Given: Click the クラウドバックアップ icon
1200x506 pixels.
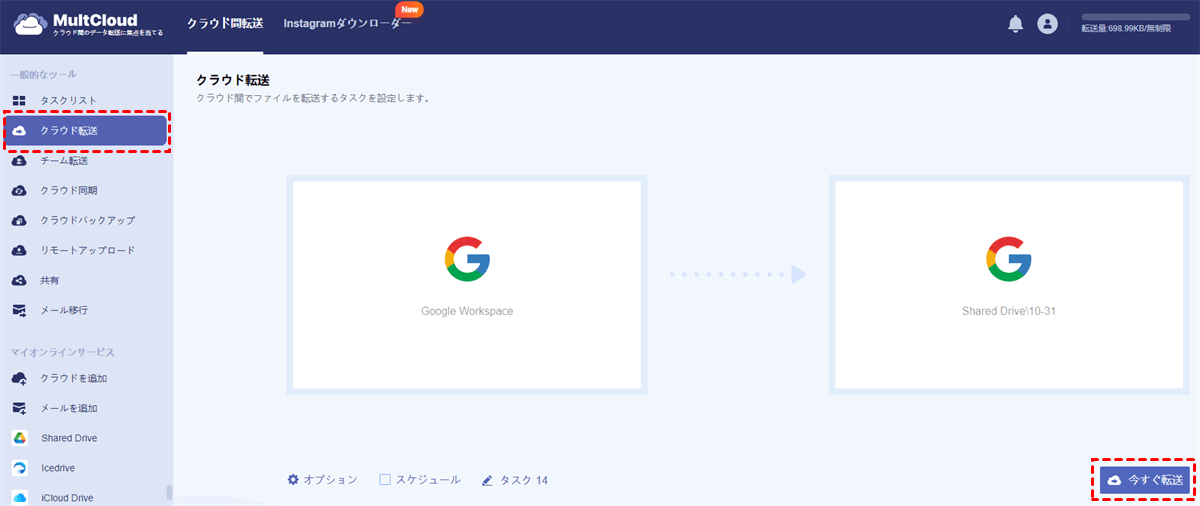Looking at the screenshot, I should tap(19, 220).
